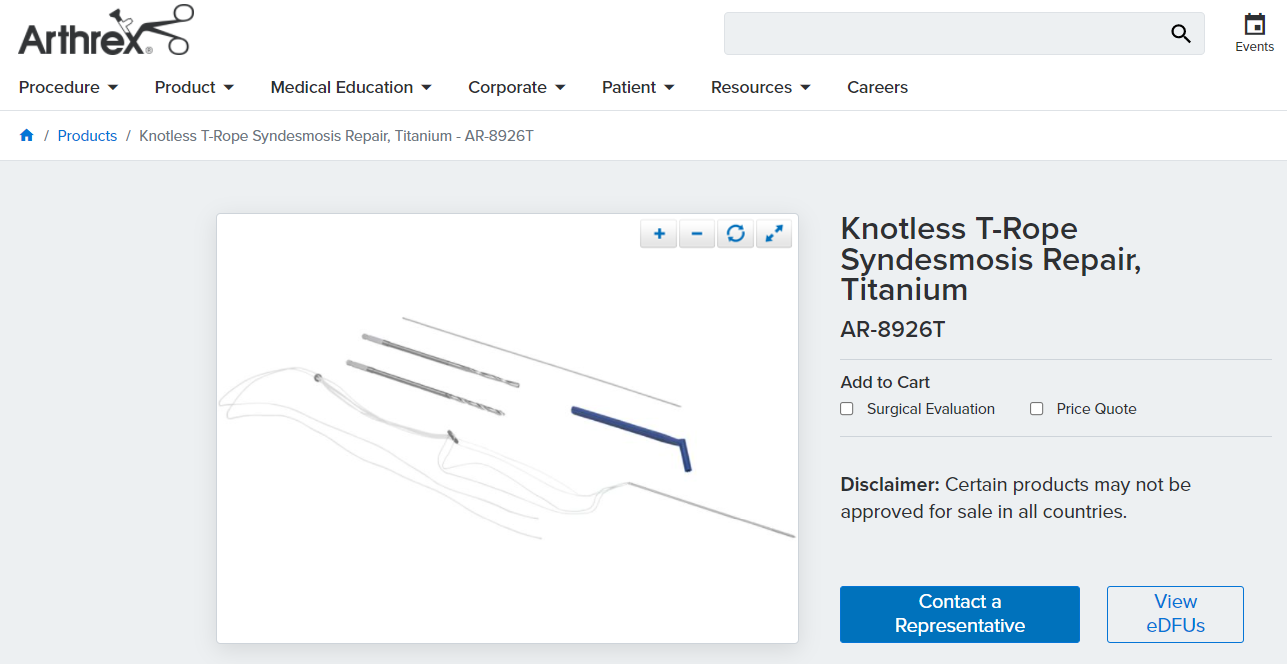Click into the search input field
1287x664 pixels.
[x=940, y=34]
